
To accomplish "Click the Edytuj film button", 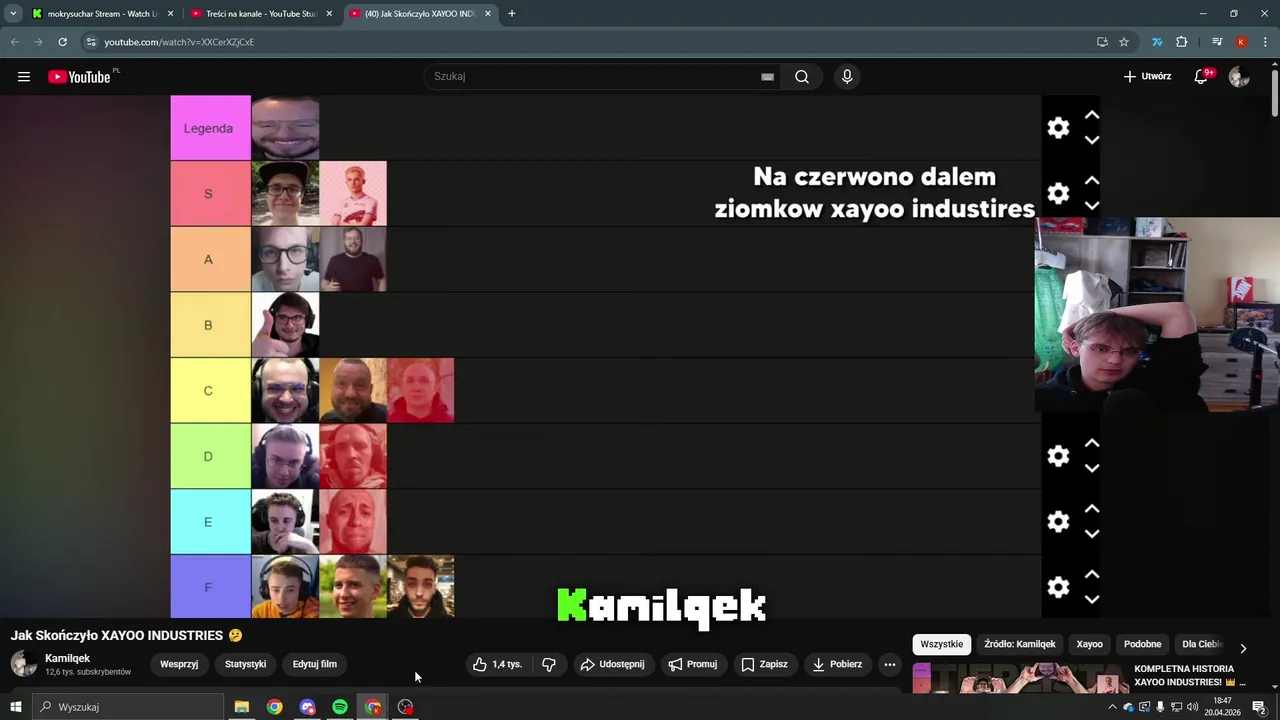I will coord(315,664).
